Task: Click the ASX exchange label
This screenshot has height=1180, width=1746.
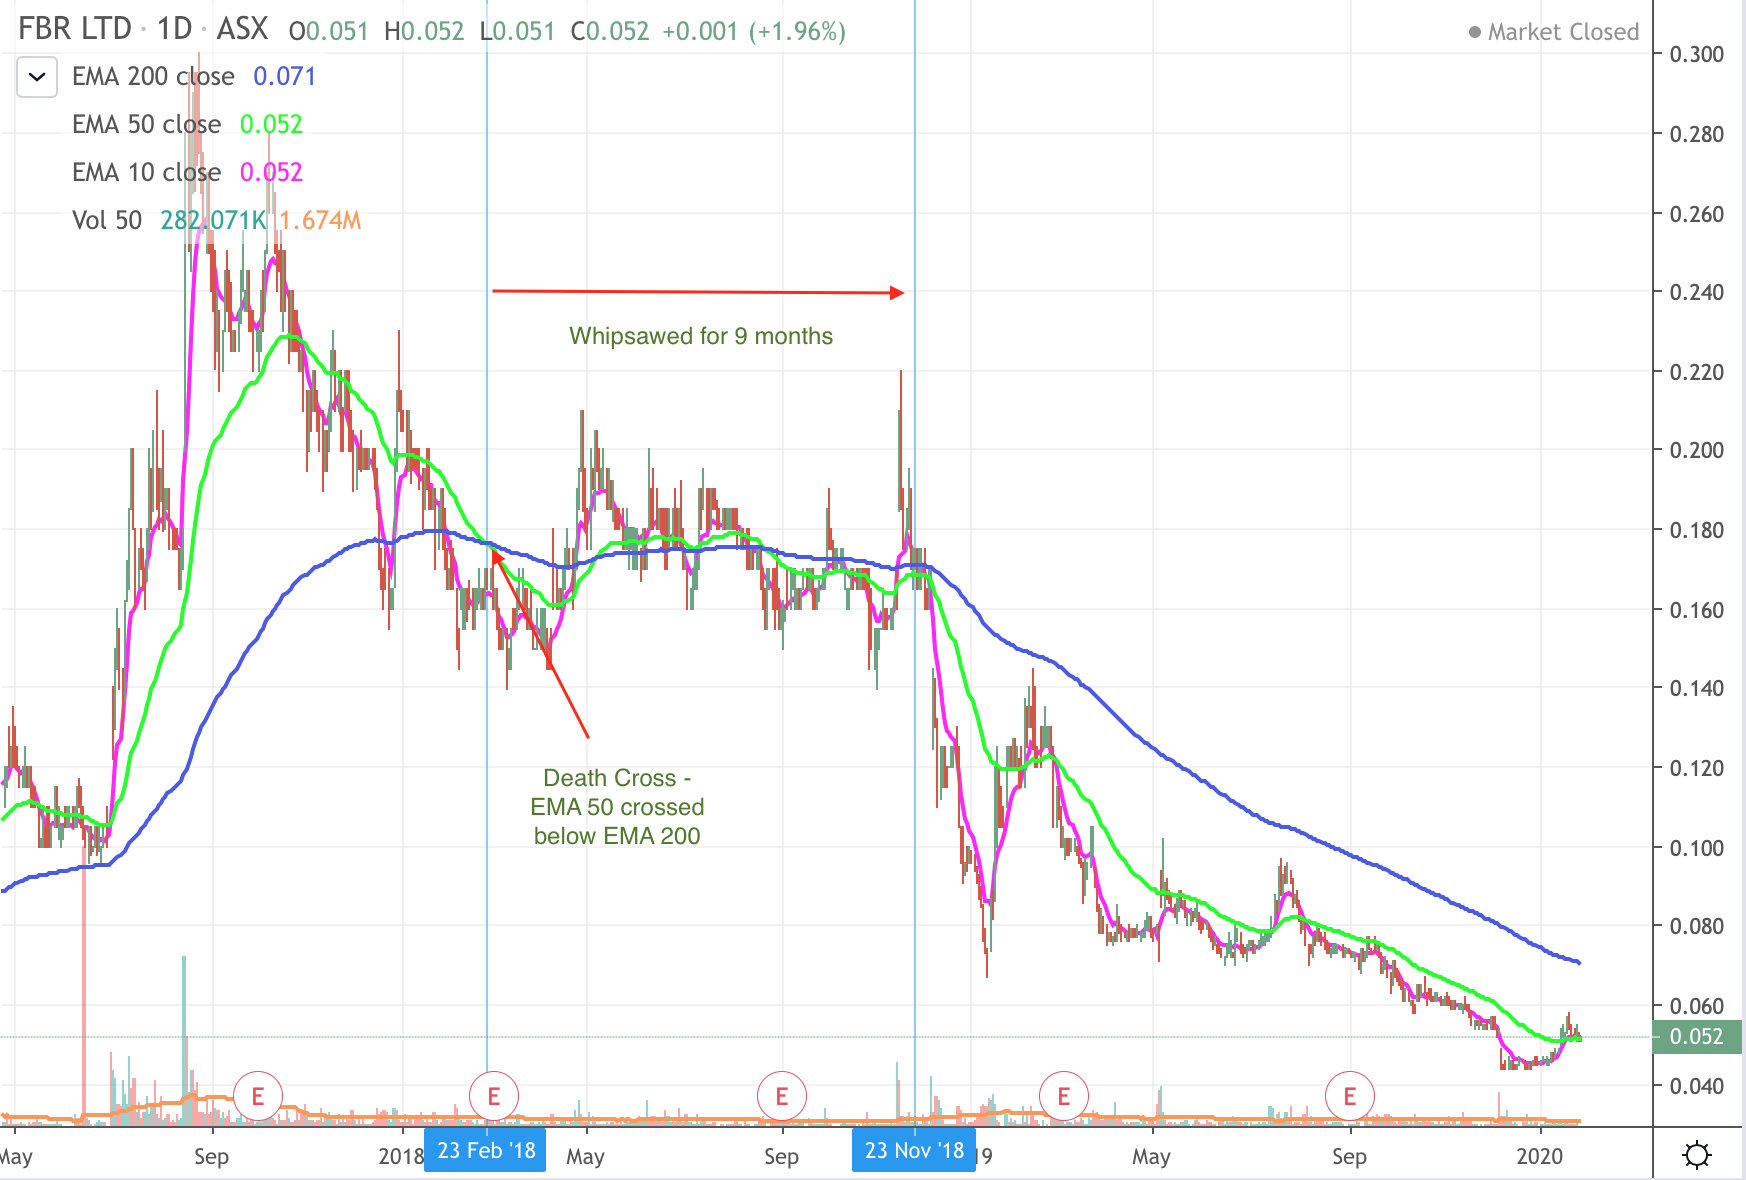Action: (242, 28)
